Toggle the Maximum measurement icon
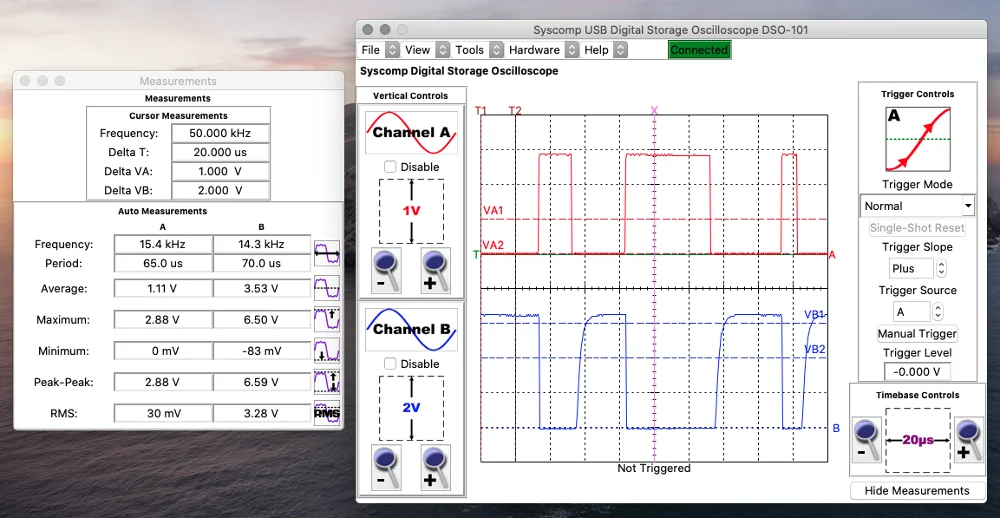 tap(327, 320)
